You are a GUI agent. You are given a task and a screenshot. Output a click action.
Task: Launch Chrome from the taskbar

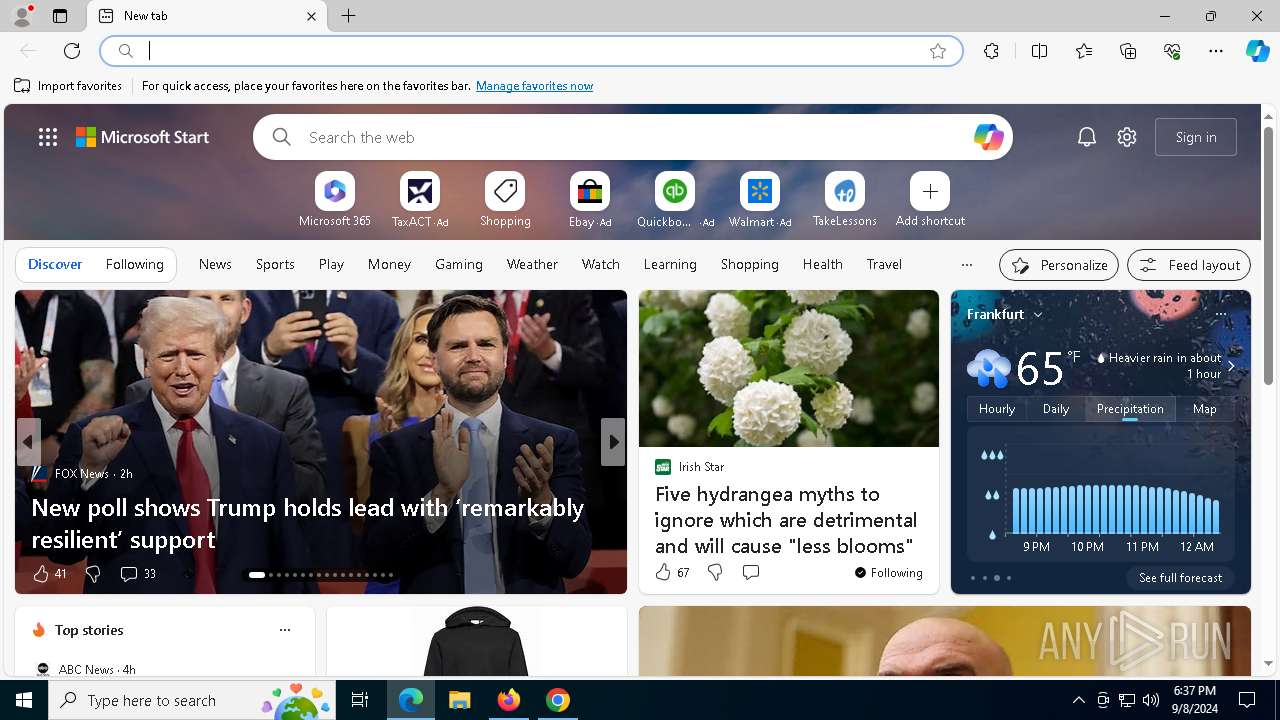point(558,700)
